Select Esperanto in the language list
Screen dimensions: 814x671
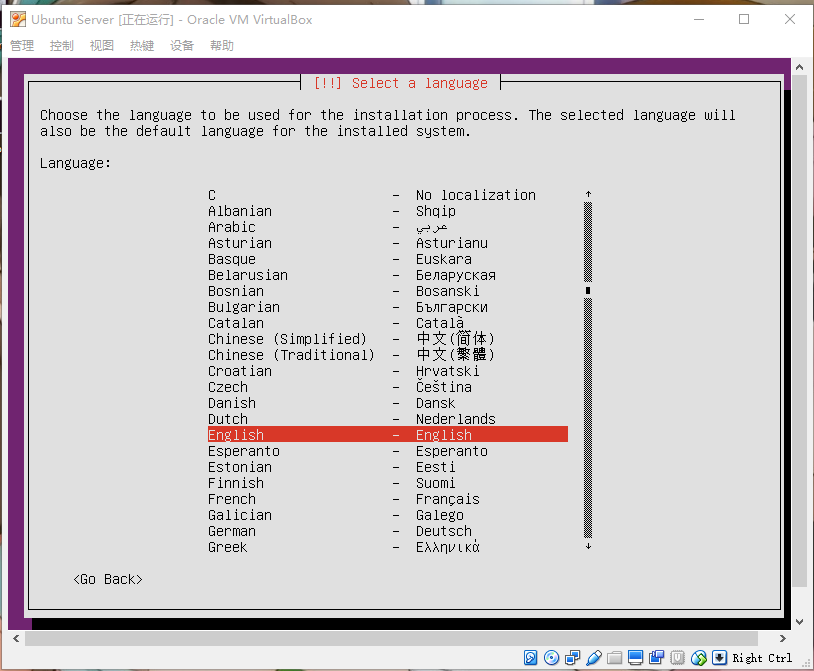[388, 451]
